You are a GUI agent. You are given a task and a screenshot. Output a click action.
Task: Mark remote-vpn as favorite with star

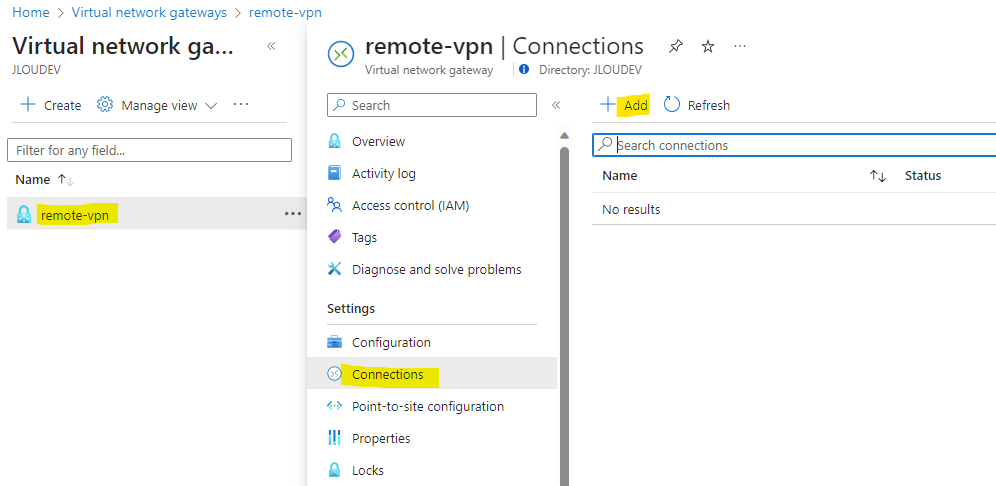[708, 46]
